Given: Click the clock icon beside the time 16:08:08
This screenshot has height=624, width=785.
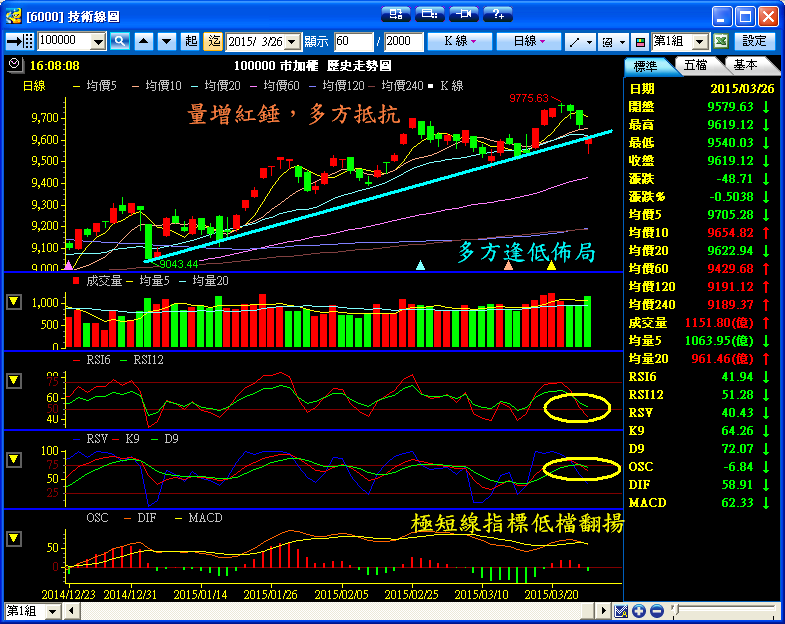Looking at the screenshot, I should pyautogui.click(x=13, y=64).
